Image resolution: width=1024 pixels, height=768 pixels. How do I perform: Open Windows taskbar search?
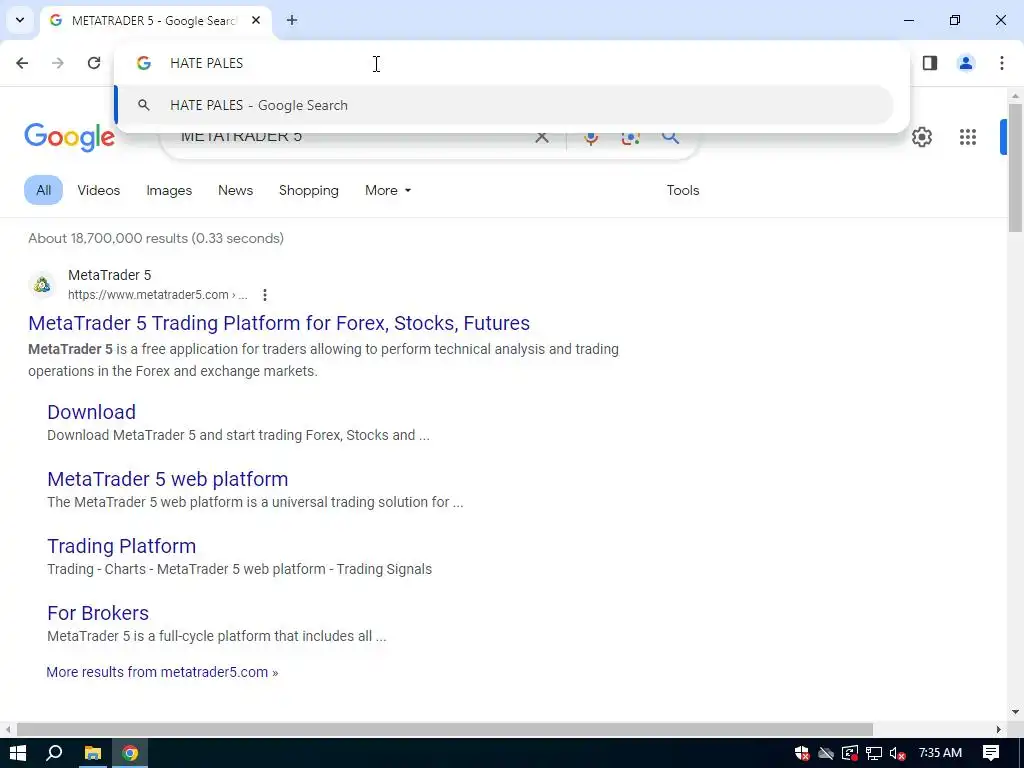[54, 753]
